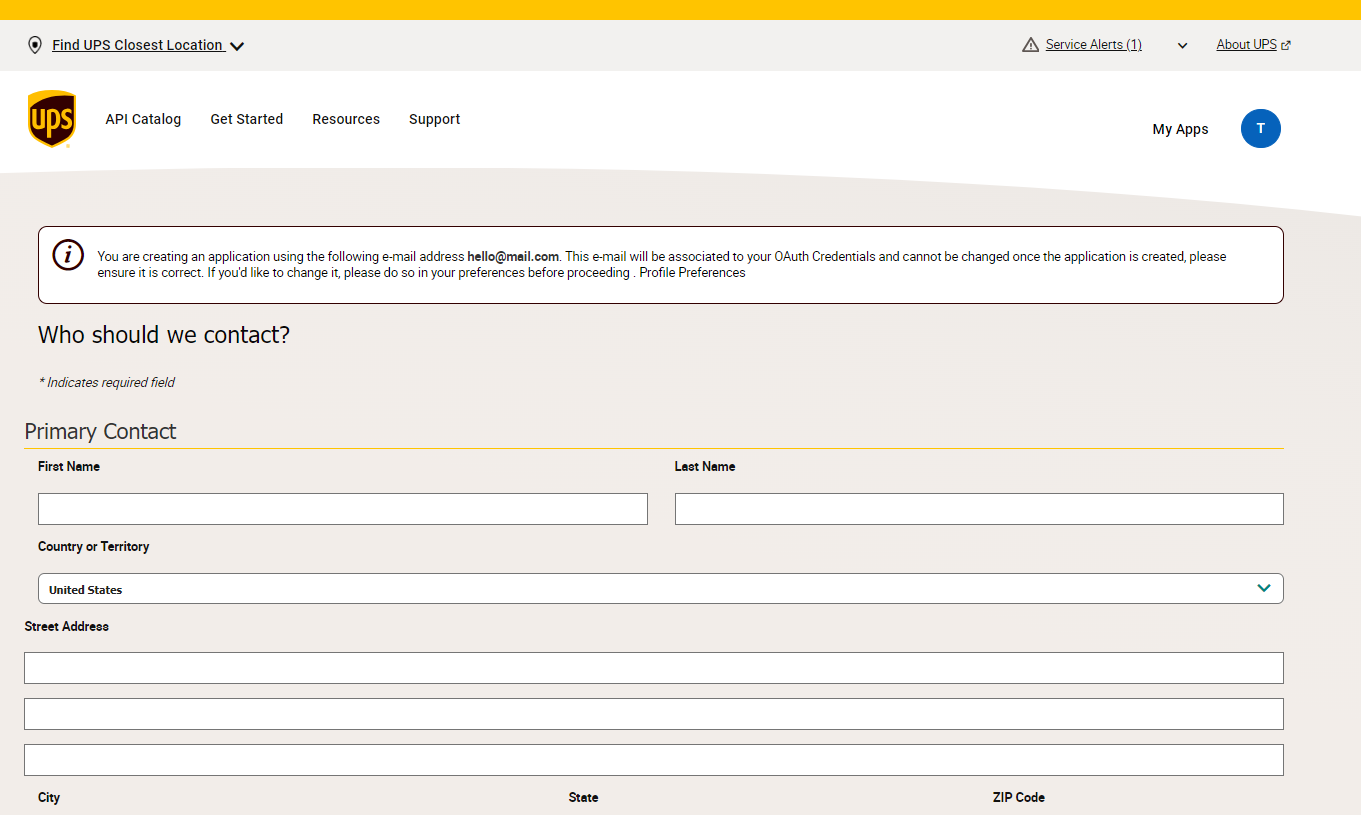Click the chevron next to Service Alerts
This screenshot has height=815, width=1361.
1182,45
